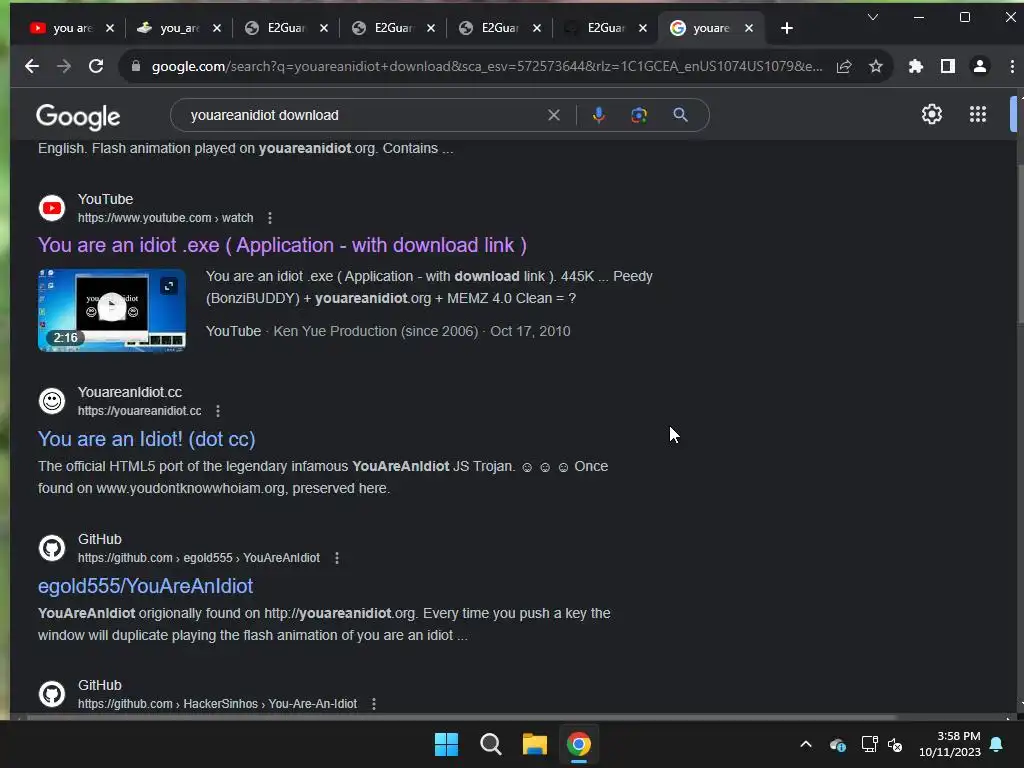This screenshot has width=1024, height=768.
Task: Open egold555/YouAreAnIdiot GitHub link
Action: 145,586
